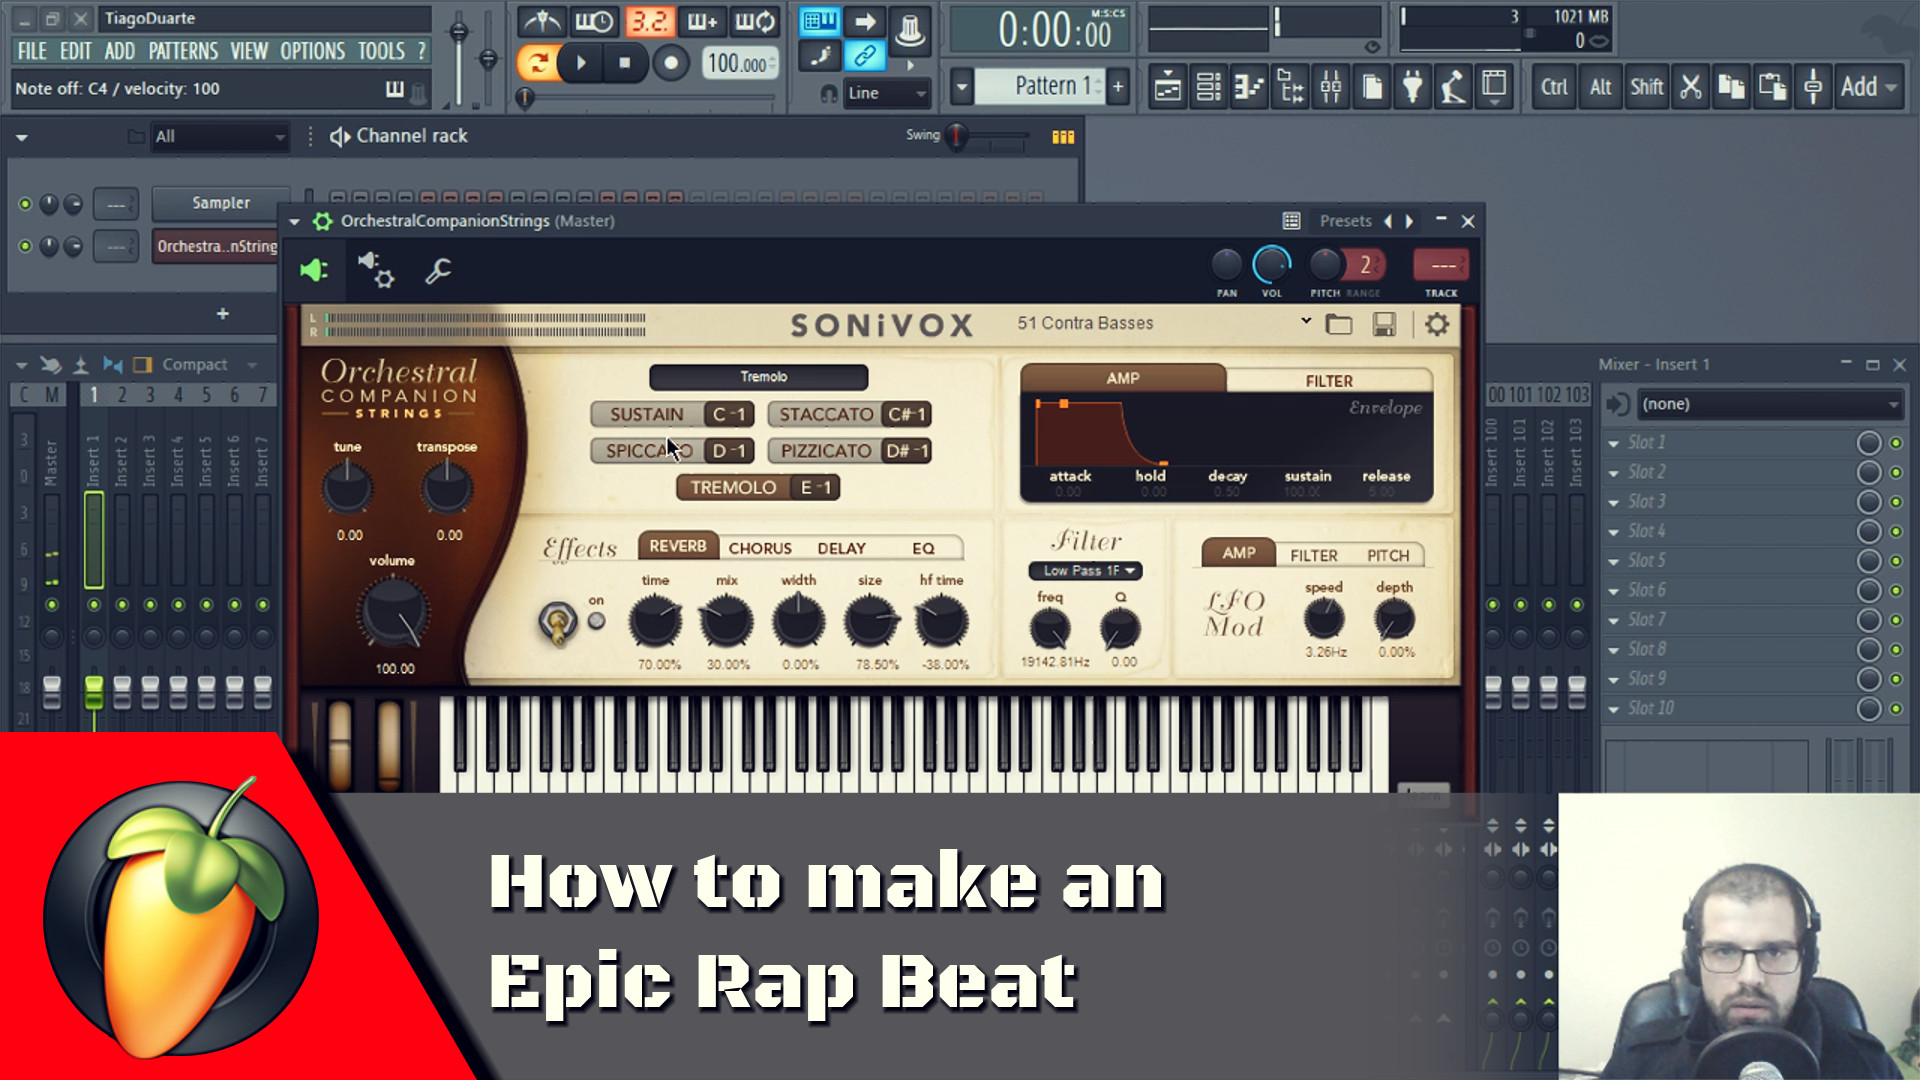The width and height of the screenshot is (1920, 1080).
Task: Toggle the 3.2 countdown before recording
Action: coord(648,21)
